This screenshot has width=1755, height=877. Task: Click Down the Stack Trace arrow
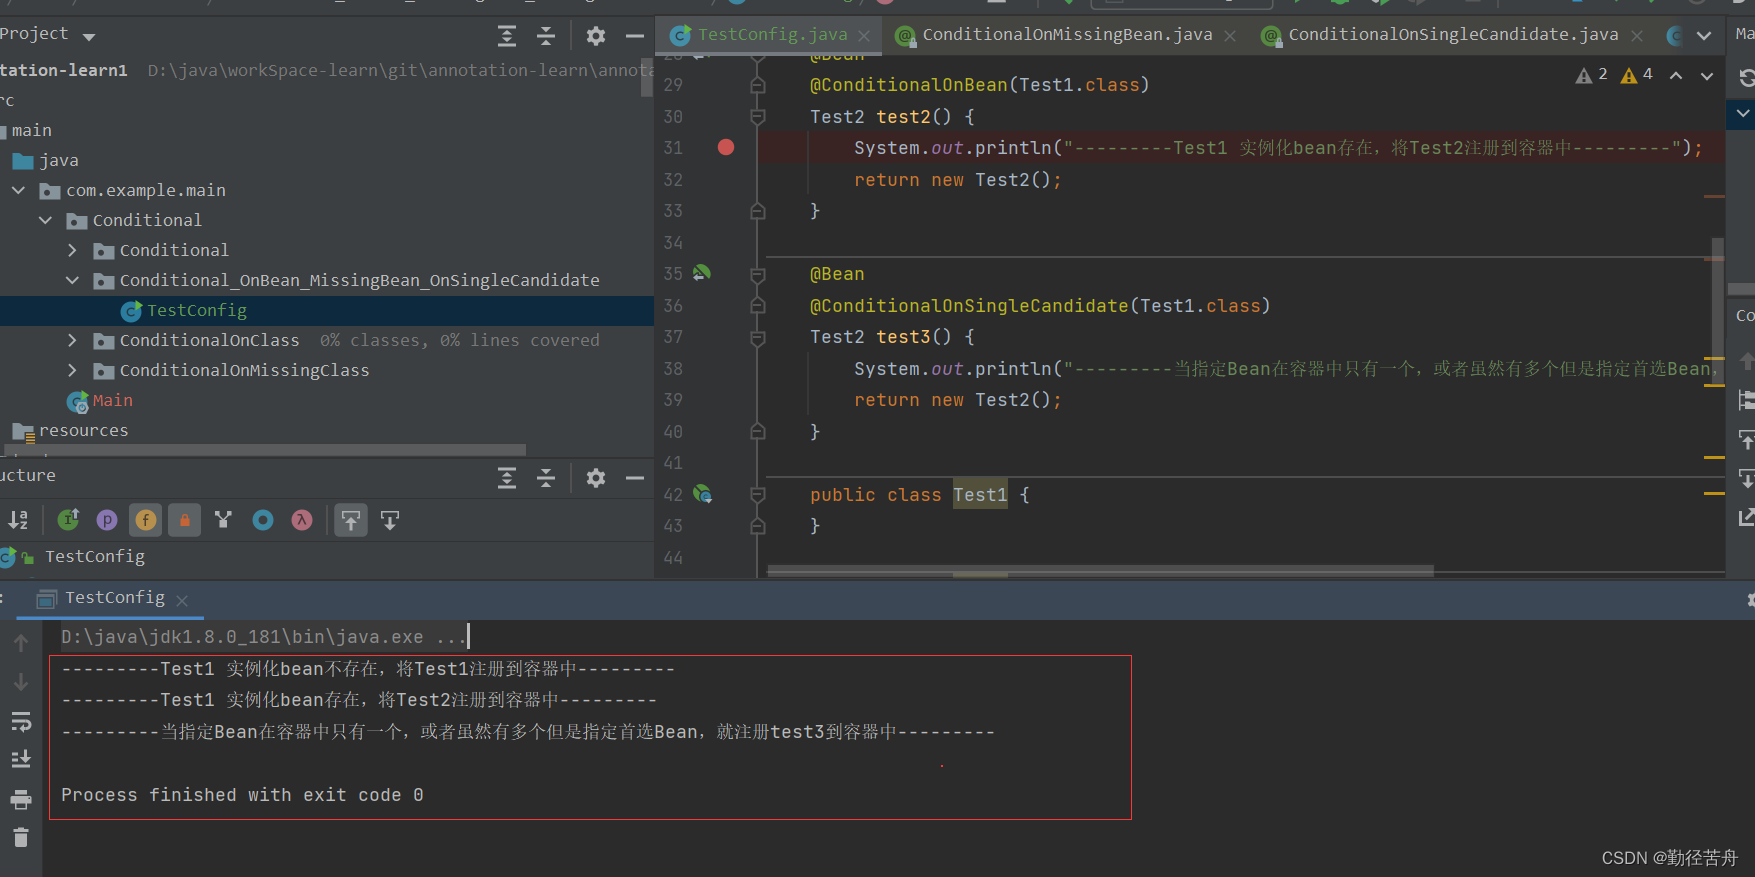tap(21, 682)
